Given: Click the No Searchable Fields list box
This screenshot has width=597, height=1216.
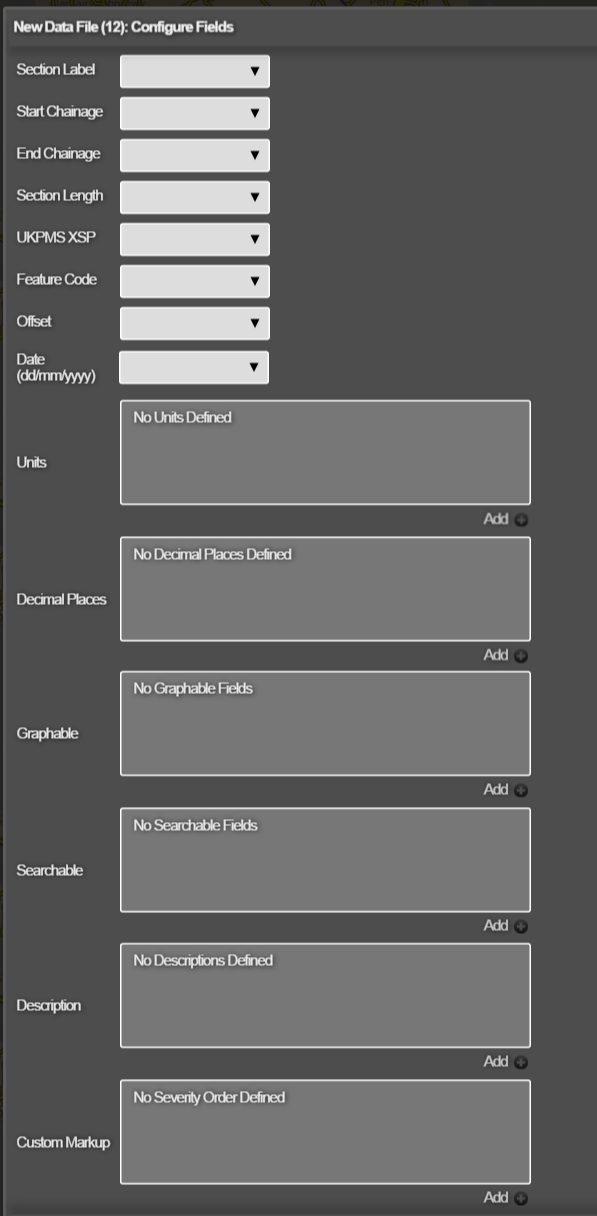Looking at the screenshot, I should tap(325, 860).
